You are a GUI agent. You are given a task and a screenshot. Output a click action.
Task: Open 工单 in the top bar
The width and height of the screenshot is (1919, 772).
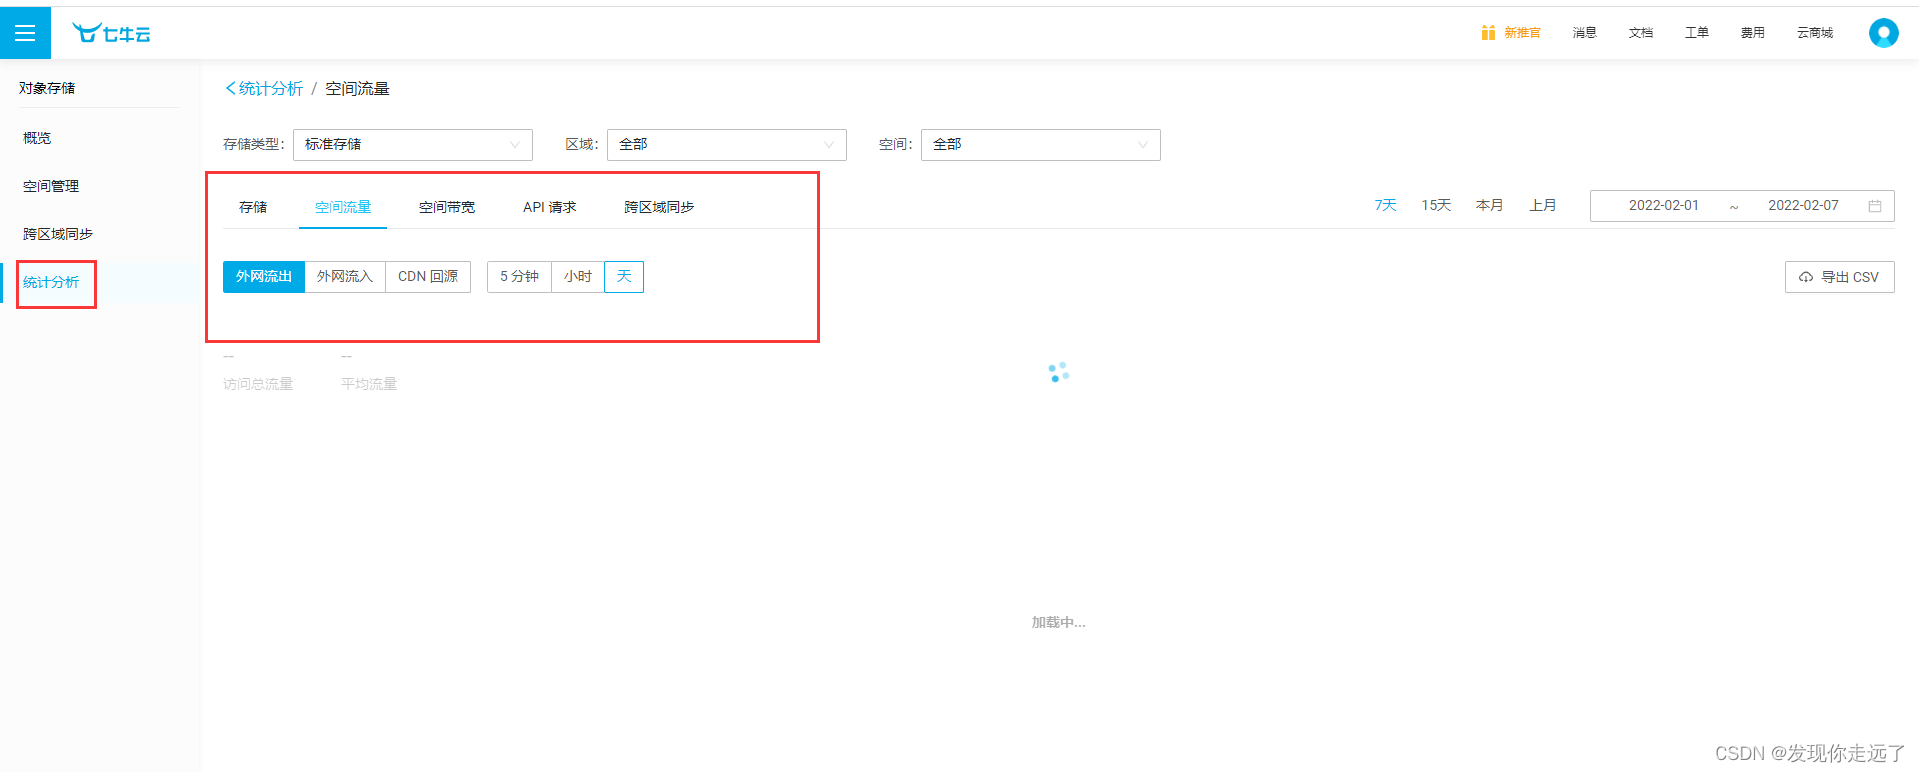(1697, 33)
